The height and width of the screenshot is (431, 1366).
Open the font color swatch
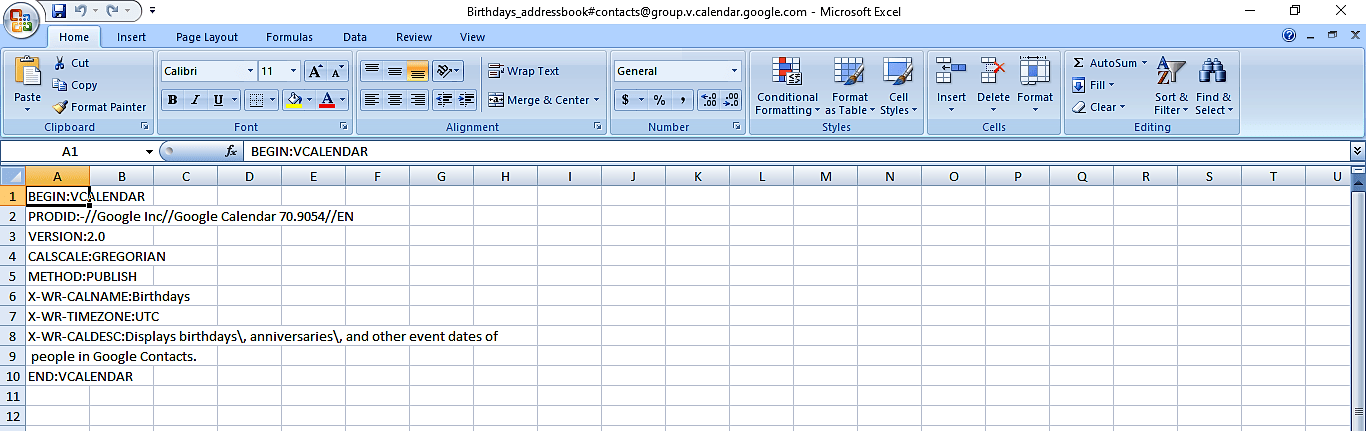pos(326,100)
